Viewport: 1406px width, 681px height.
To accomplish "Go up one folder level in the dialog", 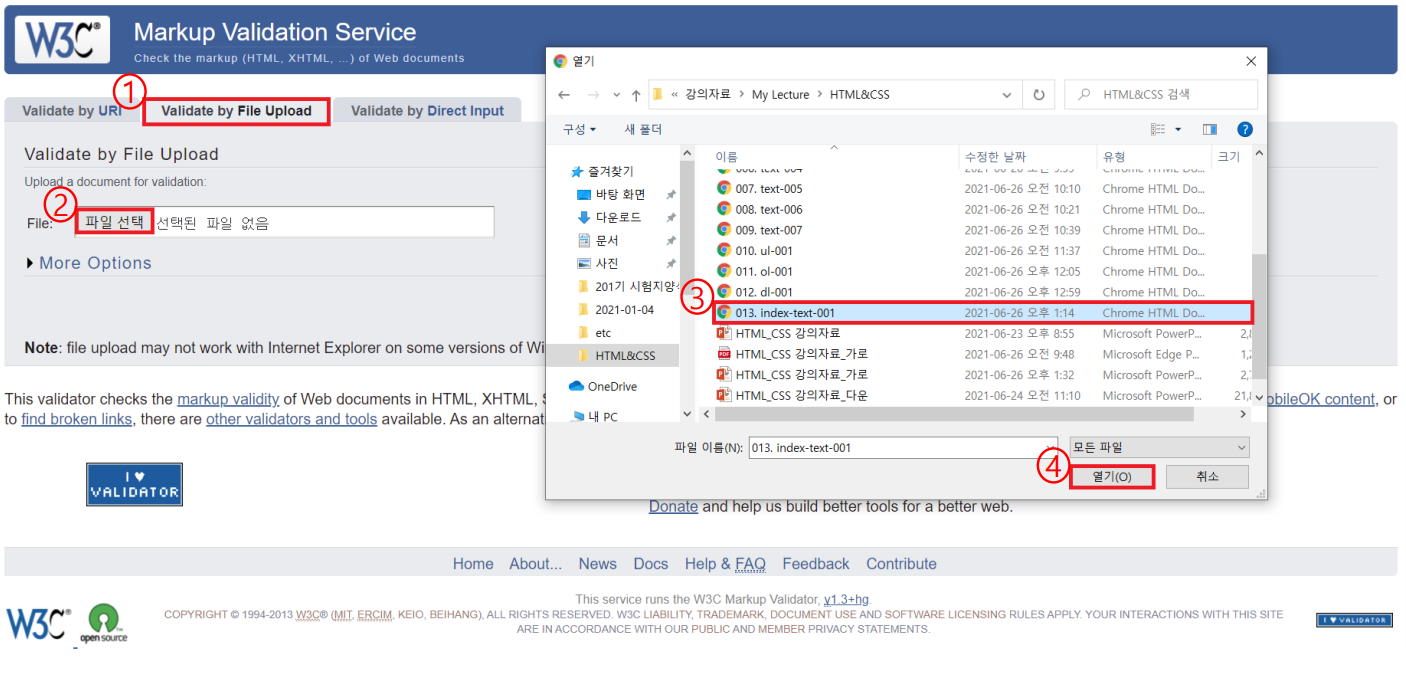I will (x=636, y=95).
